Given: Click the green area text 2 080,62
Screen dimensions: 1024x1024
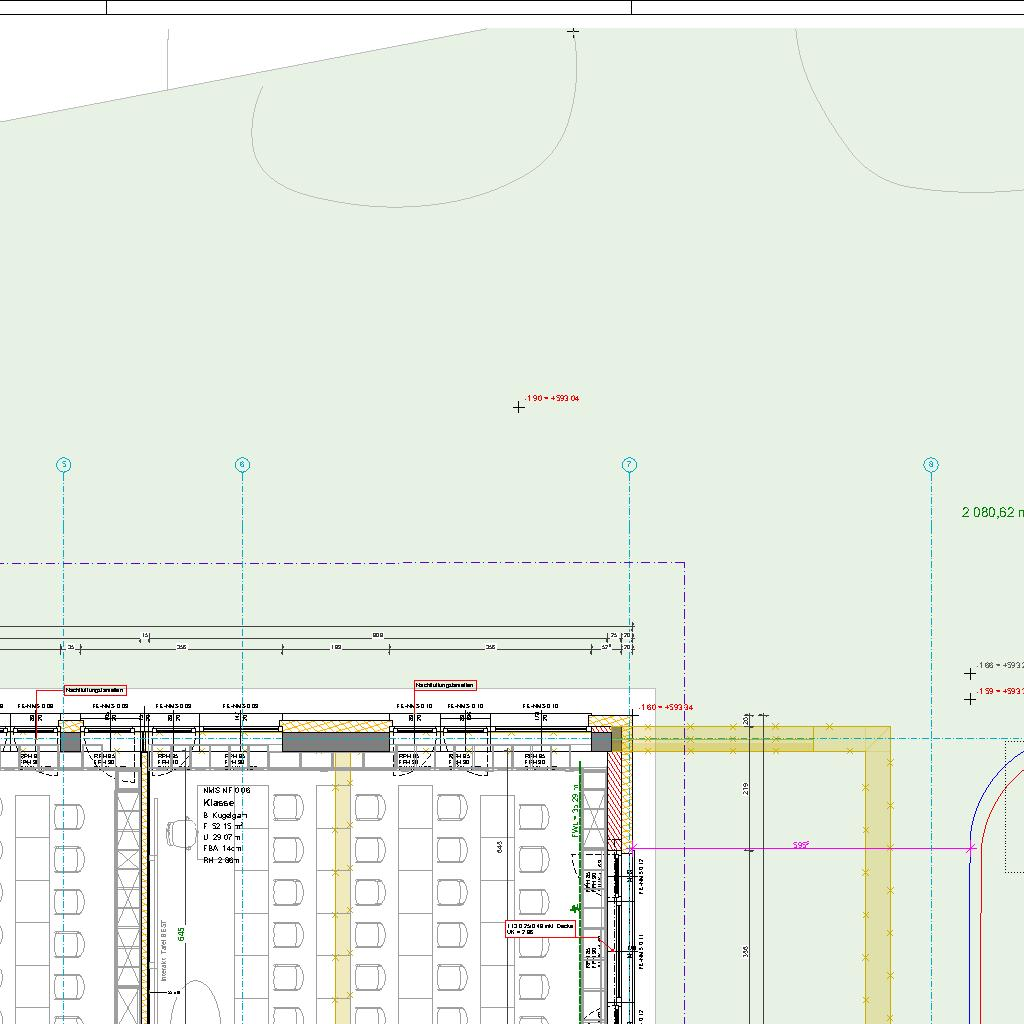Looking at the screenshot, I should (x=992, y=513).
